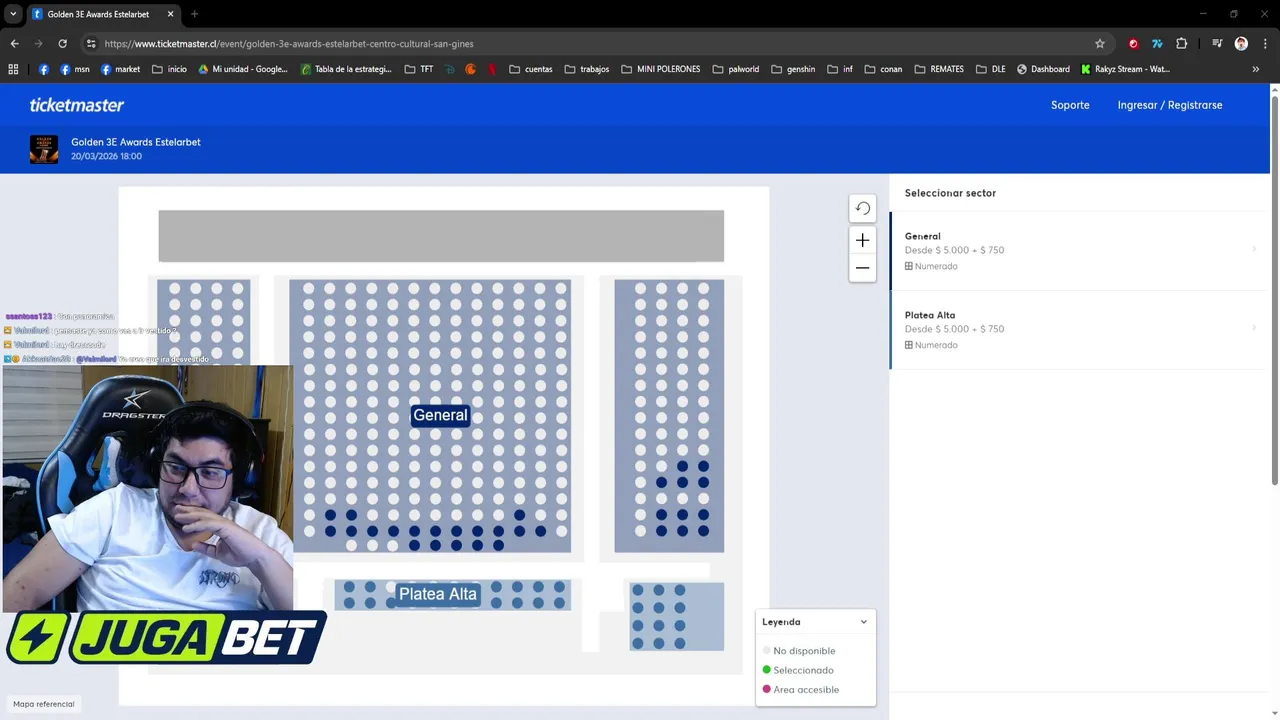This screenshot has width=1280, height=720.
Task: Expand the Platea Alta sector chevron
Action: (1254, 328)
